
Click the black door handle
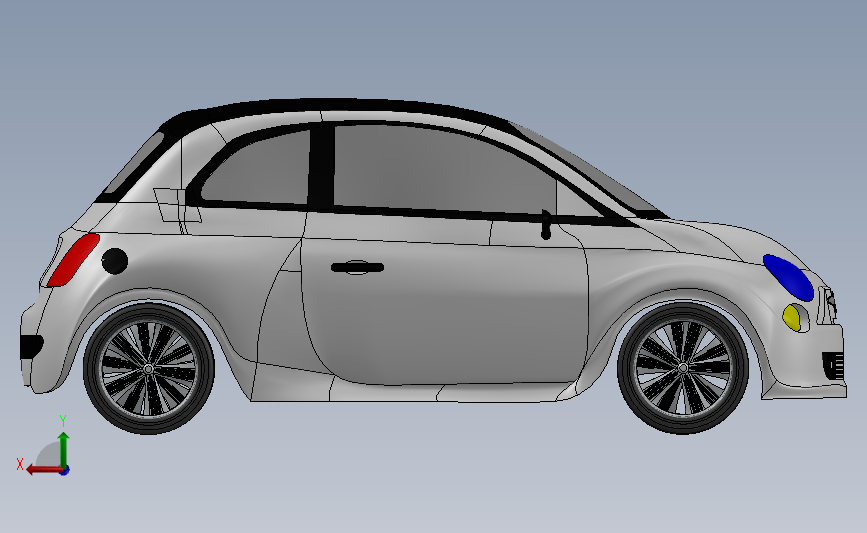[x=357, y=268]
